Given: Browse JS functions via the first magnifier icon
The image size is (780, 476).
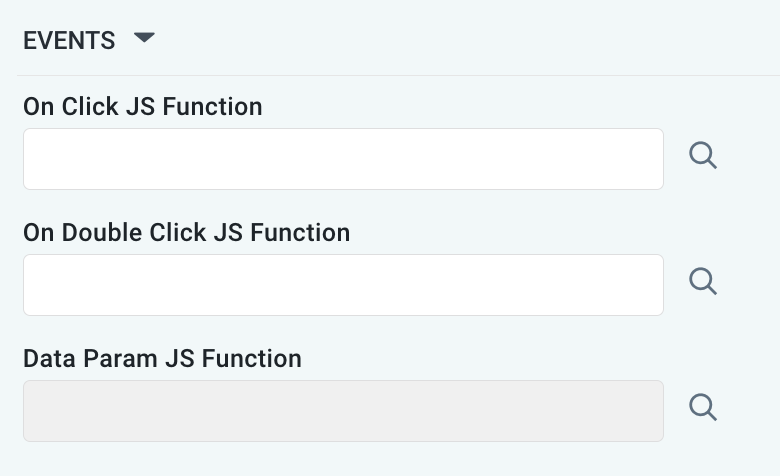Looking at the screenshot, I should click(703, 157).
